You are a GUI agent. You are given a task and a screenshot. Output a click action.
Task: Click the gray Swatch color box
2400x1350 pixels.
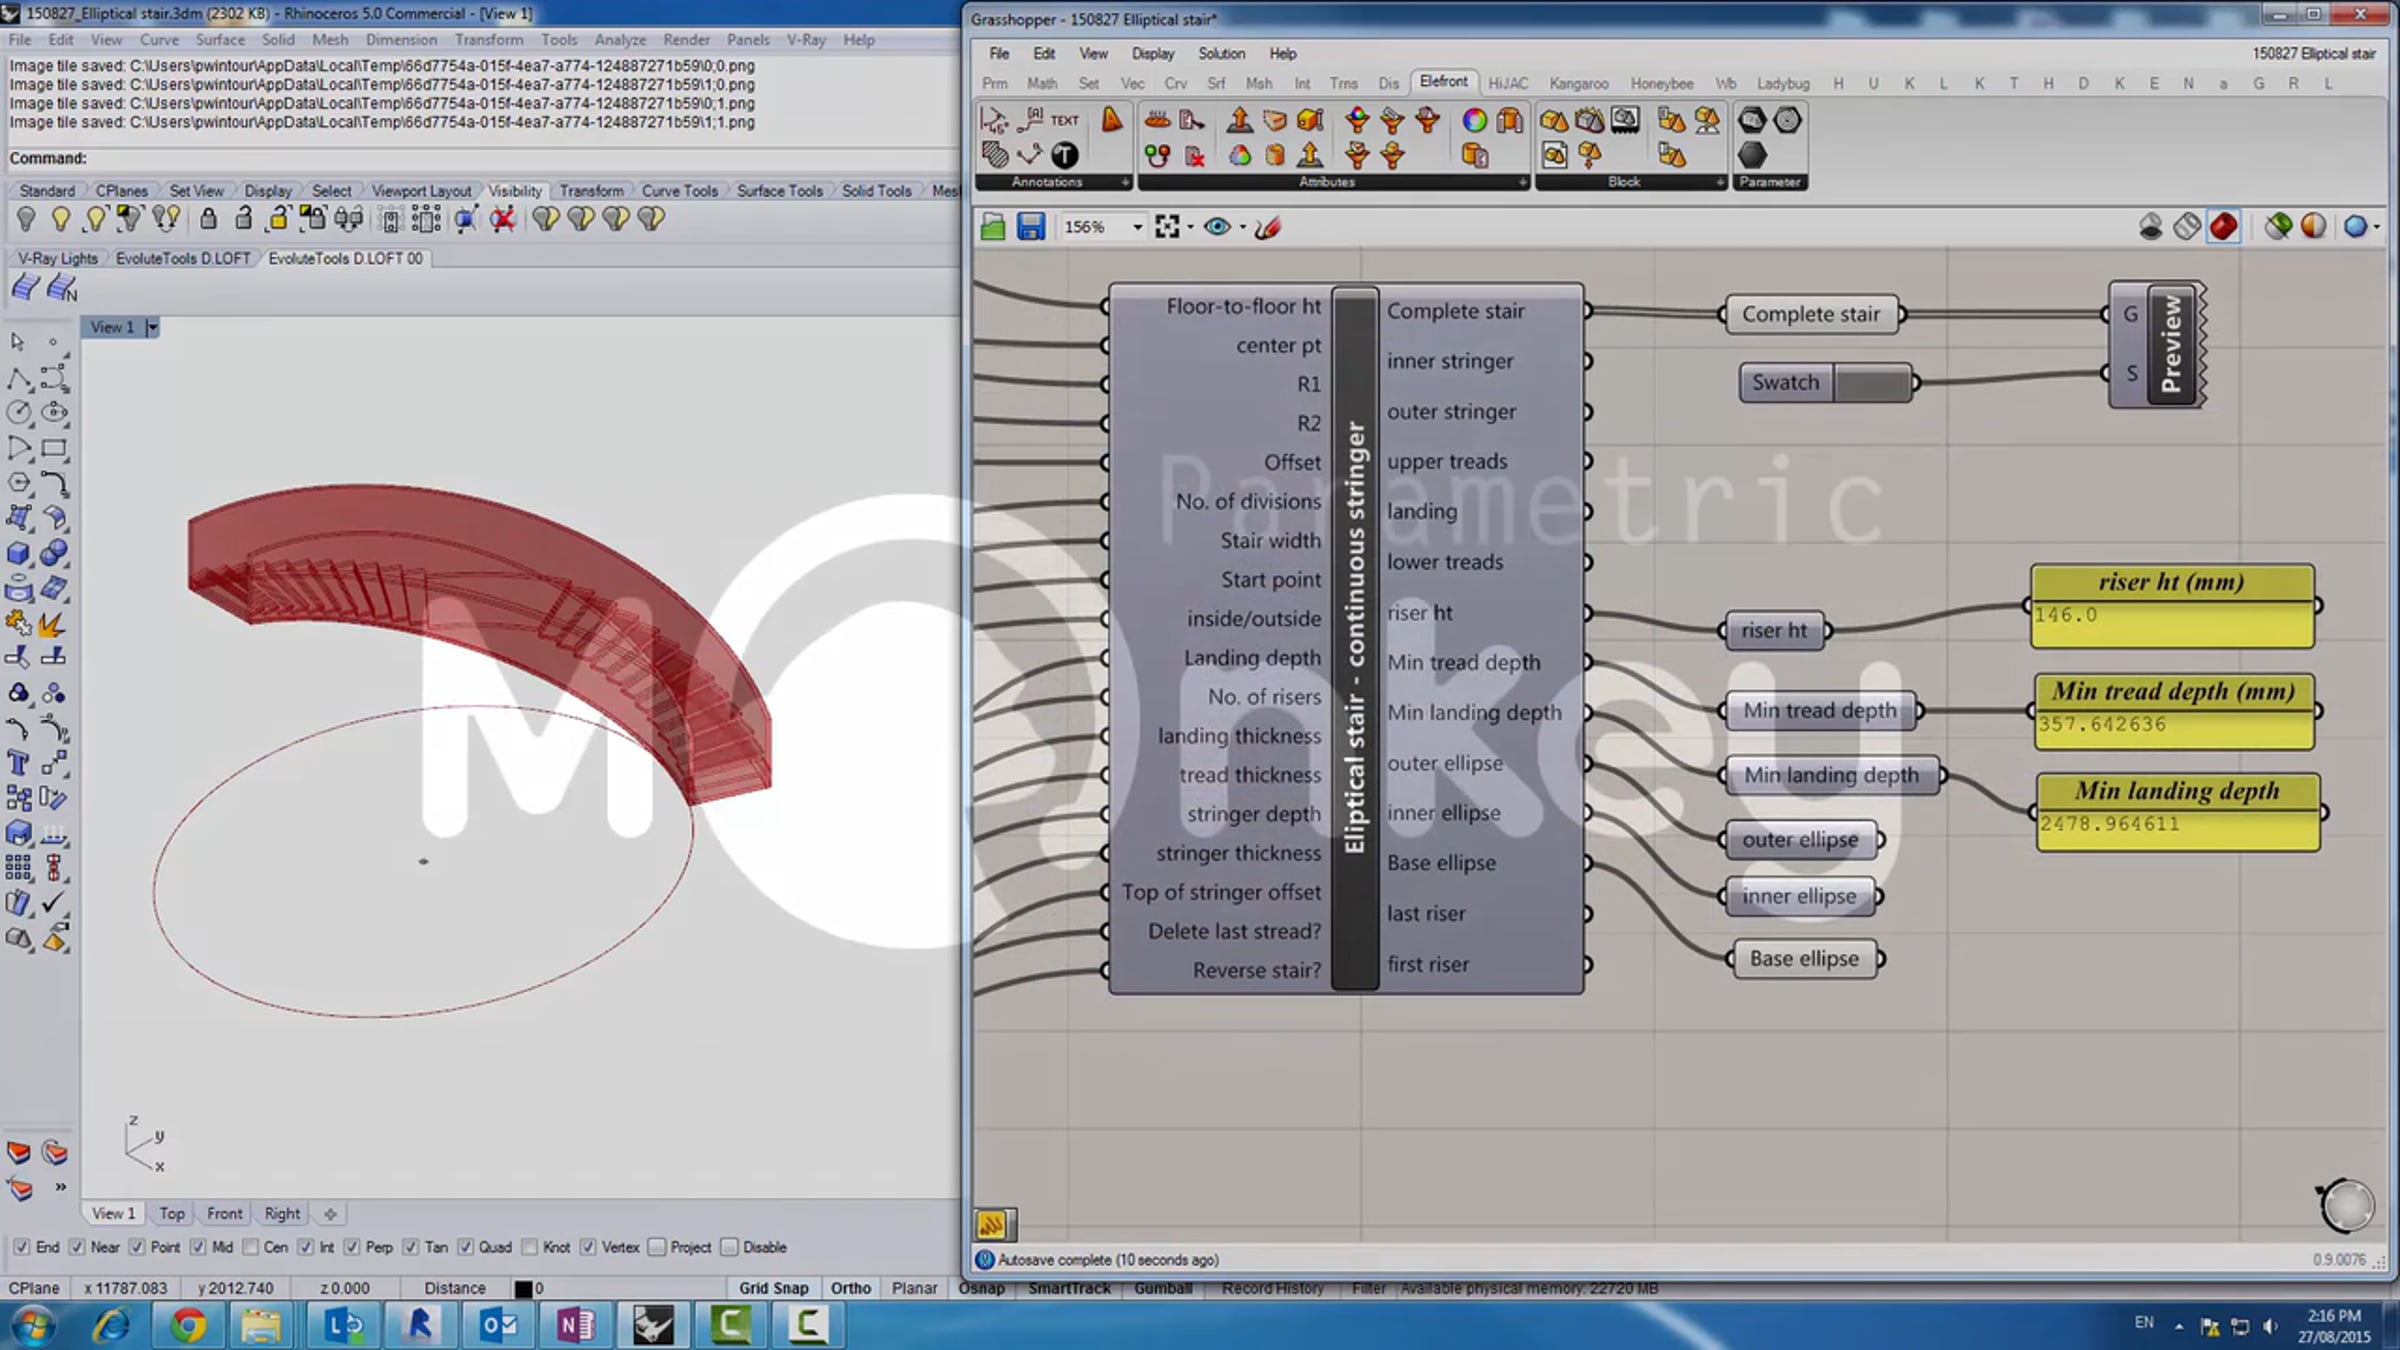pos(1871,383)
